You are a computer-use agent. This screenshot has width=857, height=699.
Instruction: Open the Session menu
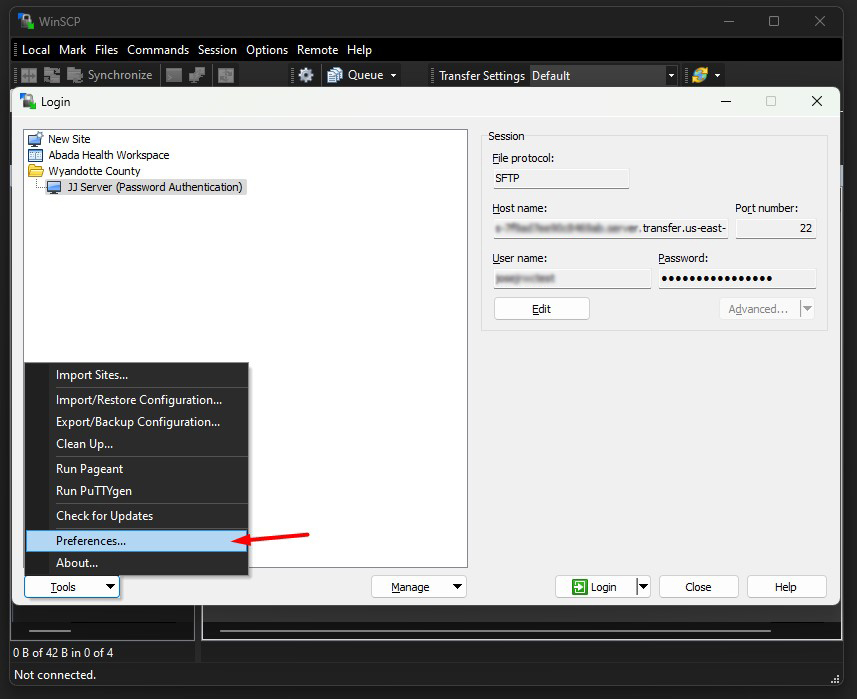pos(217,50)
